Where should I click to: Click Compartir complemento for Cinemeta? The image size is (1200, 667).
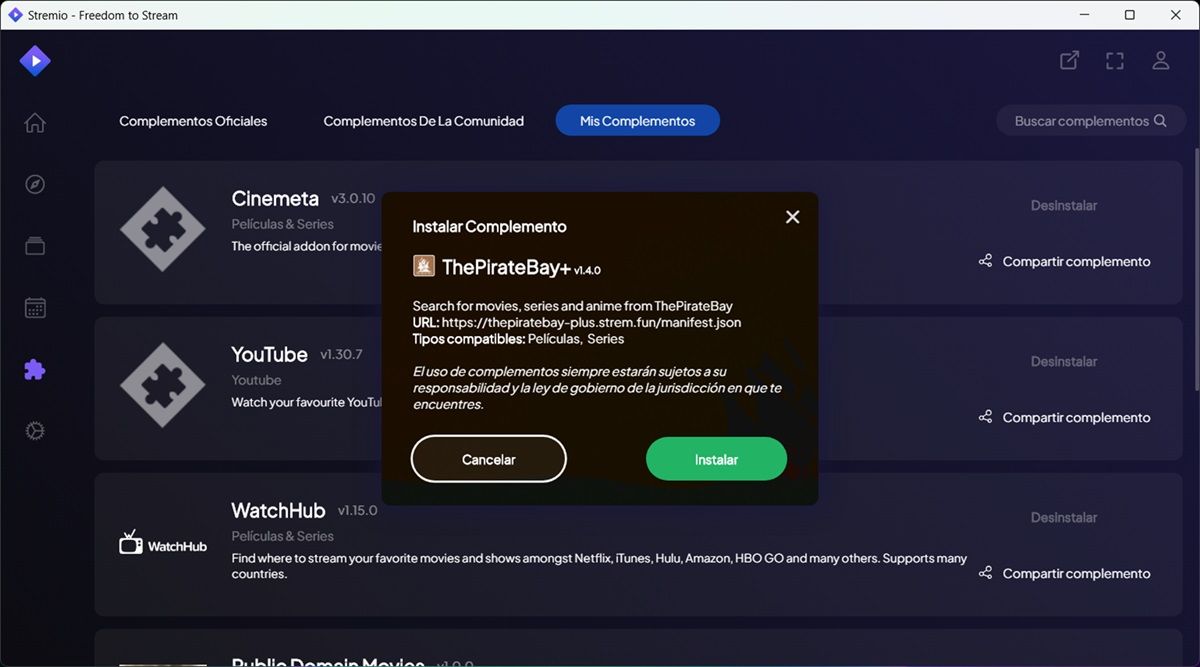pos(1076,261)
